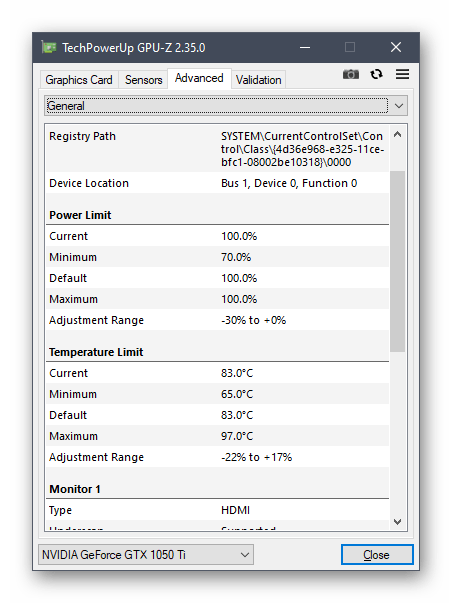
Task: Switch to the Graphics Card tab
Action: [79, 80]
